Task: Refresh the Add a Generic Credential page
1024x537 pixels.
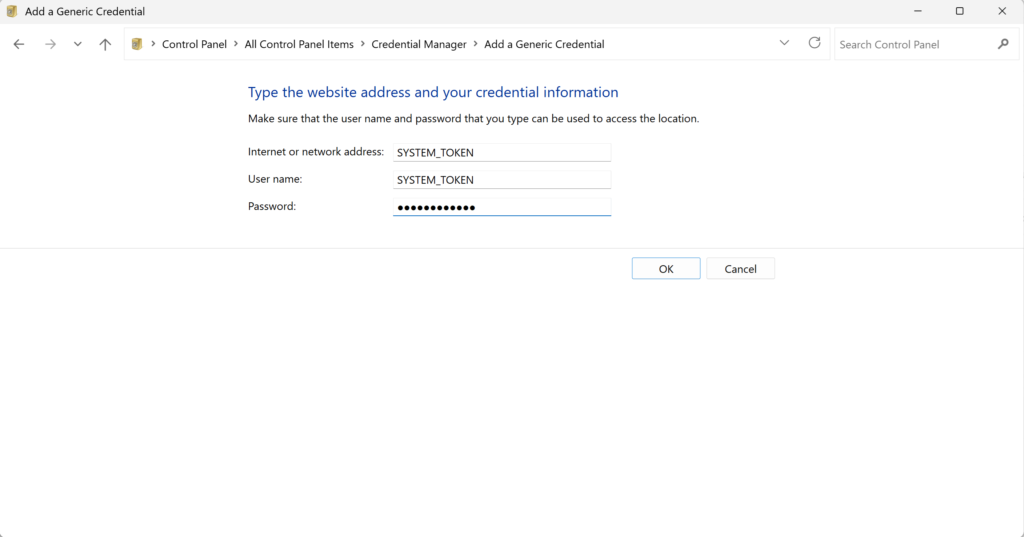Action: click(815, 44)
